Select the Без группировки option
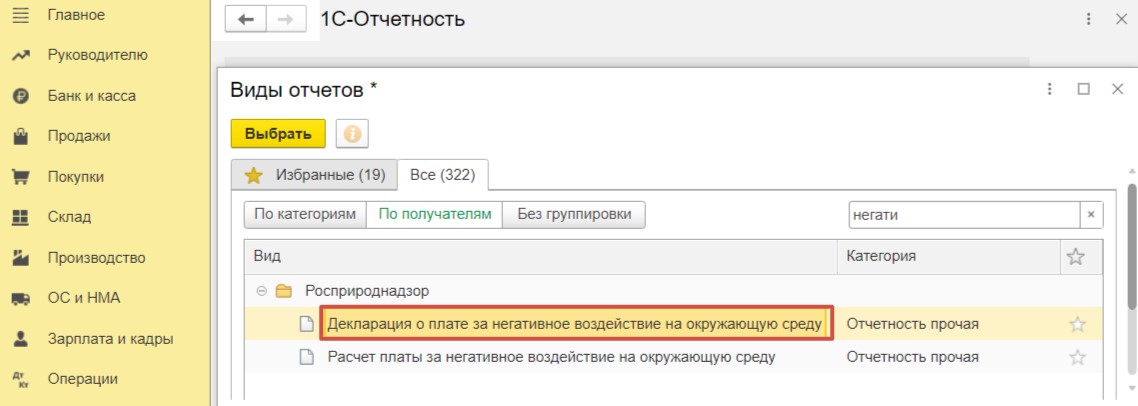1138x406 pixels. (x=574, y=215)
